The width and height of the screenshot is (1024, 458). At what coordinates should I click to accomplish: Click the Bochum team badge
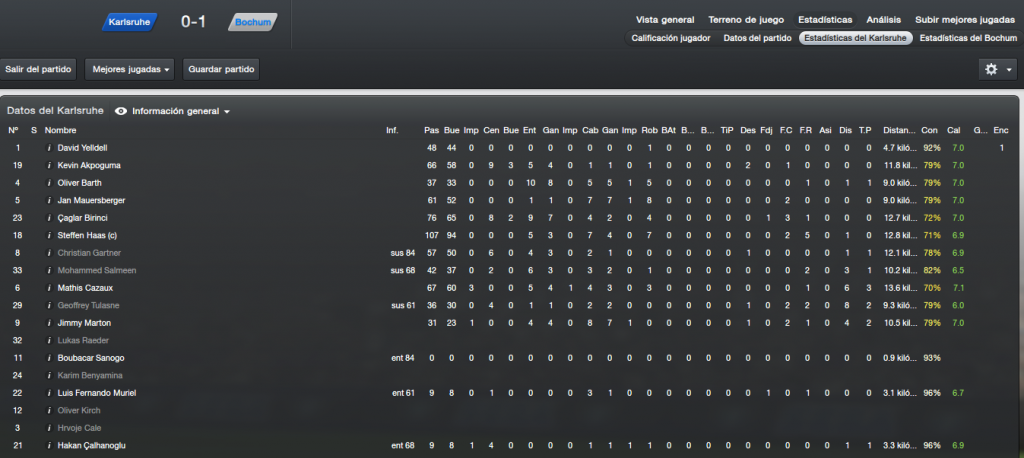[x=253, y=22]
